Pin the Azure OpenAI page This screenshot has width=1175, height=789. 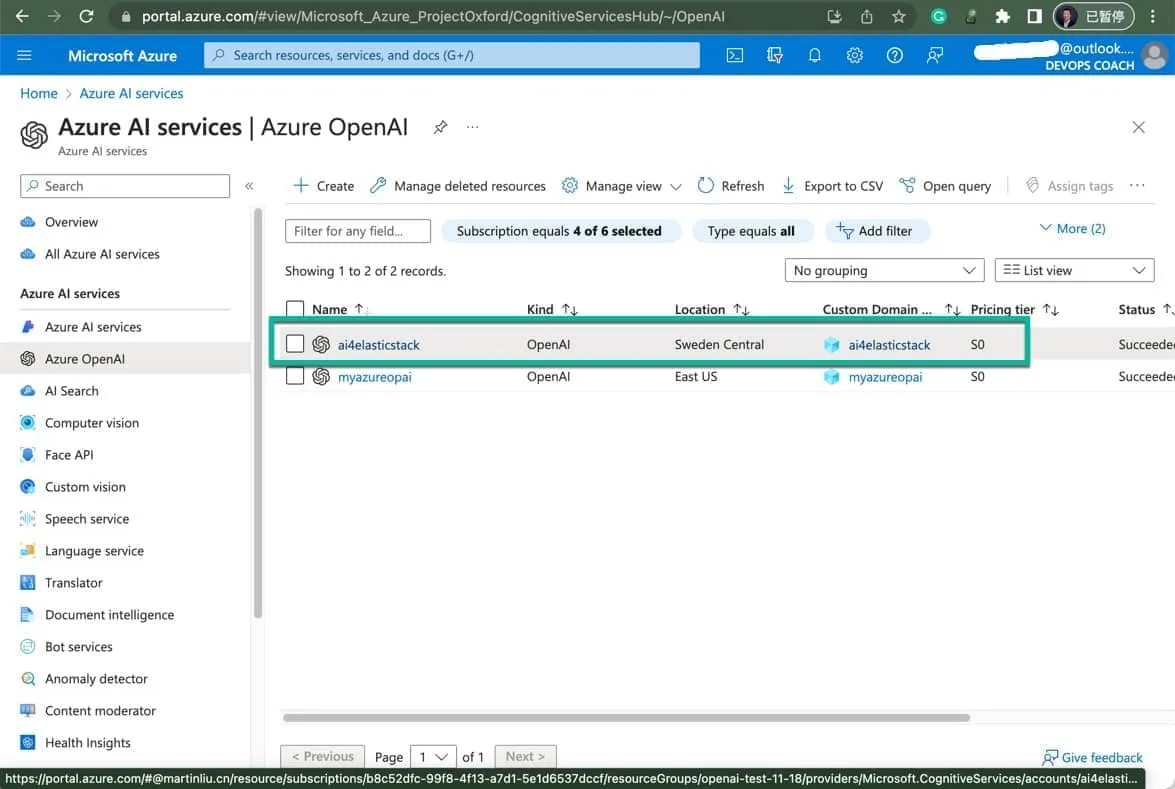pos(440,127)
